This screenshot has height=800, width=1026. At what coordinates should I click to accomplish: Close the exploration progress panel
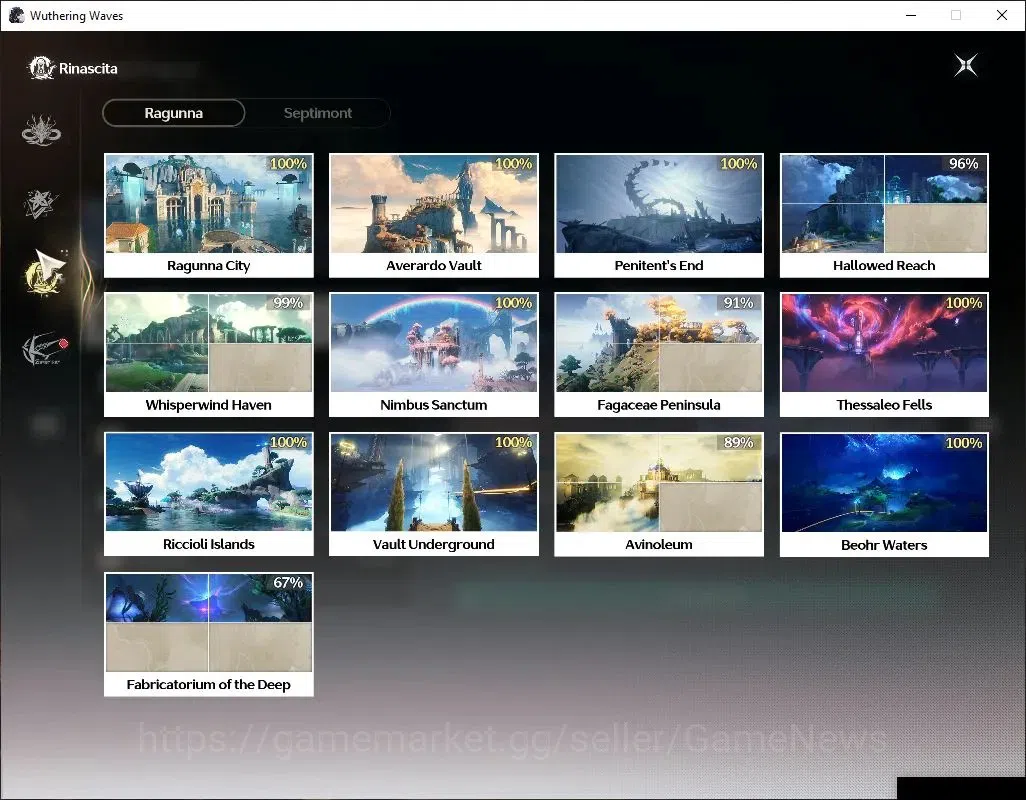[x=965, y=65]
